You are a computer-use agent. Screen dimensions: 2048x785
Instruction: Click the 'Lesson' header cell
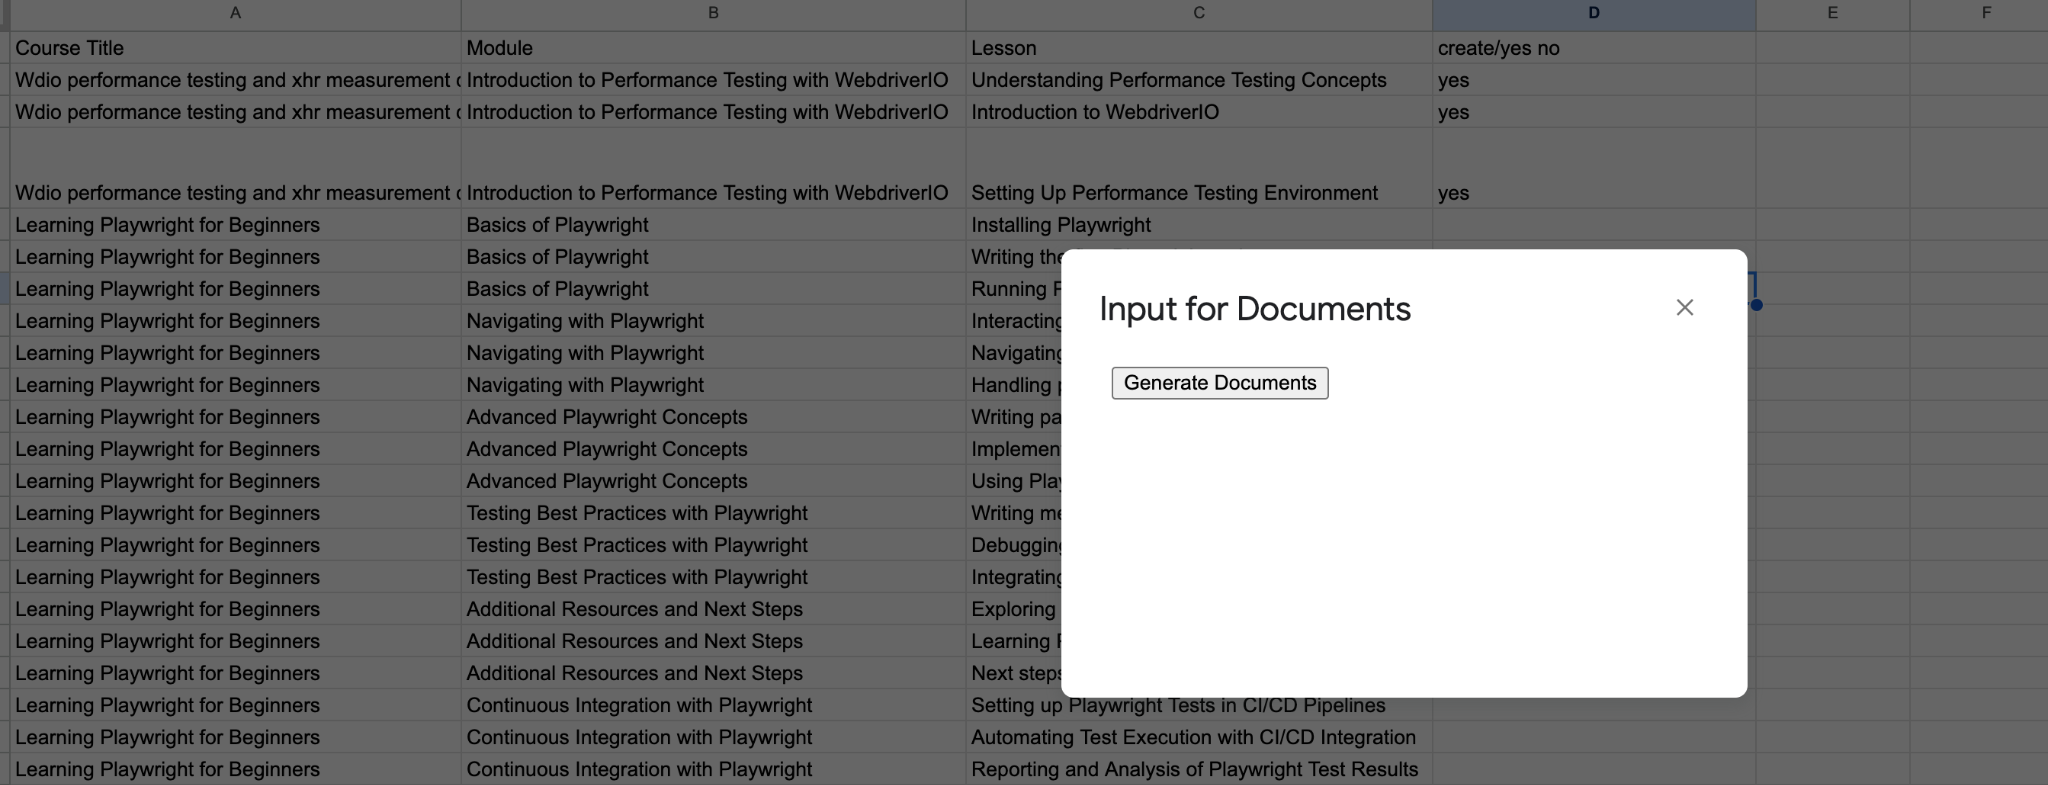pyautogui.click(x=1199, y=48)
